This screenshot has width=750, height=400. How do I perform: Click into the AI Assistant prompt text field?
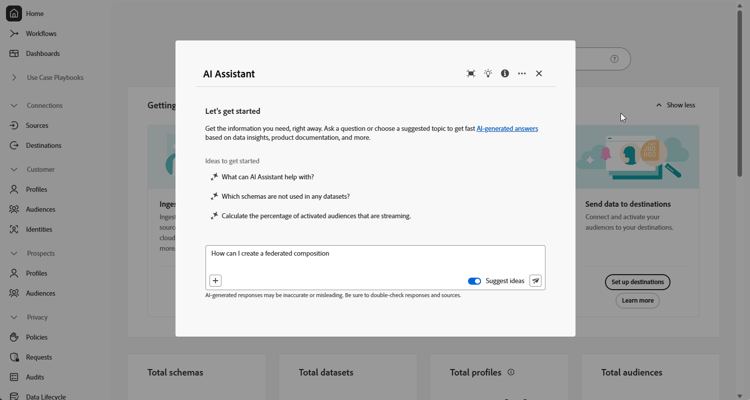click(x=375, y=259)
